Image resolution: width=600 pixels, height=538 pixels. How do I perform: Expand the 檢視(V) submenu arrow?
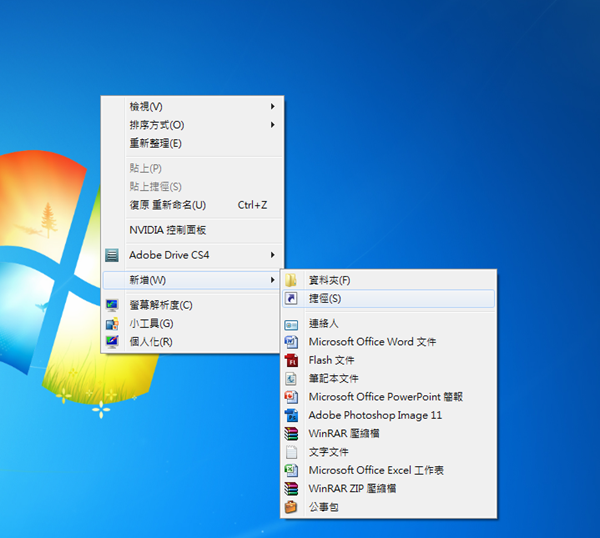click(272, 107)
